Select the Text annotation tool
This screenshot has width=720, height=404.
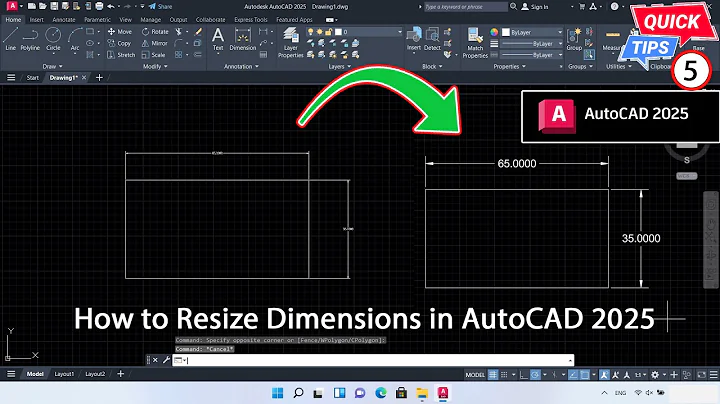tap(218, 39)
